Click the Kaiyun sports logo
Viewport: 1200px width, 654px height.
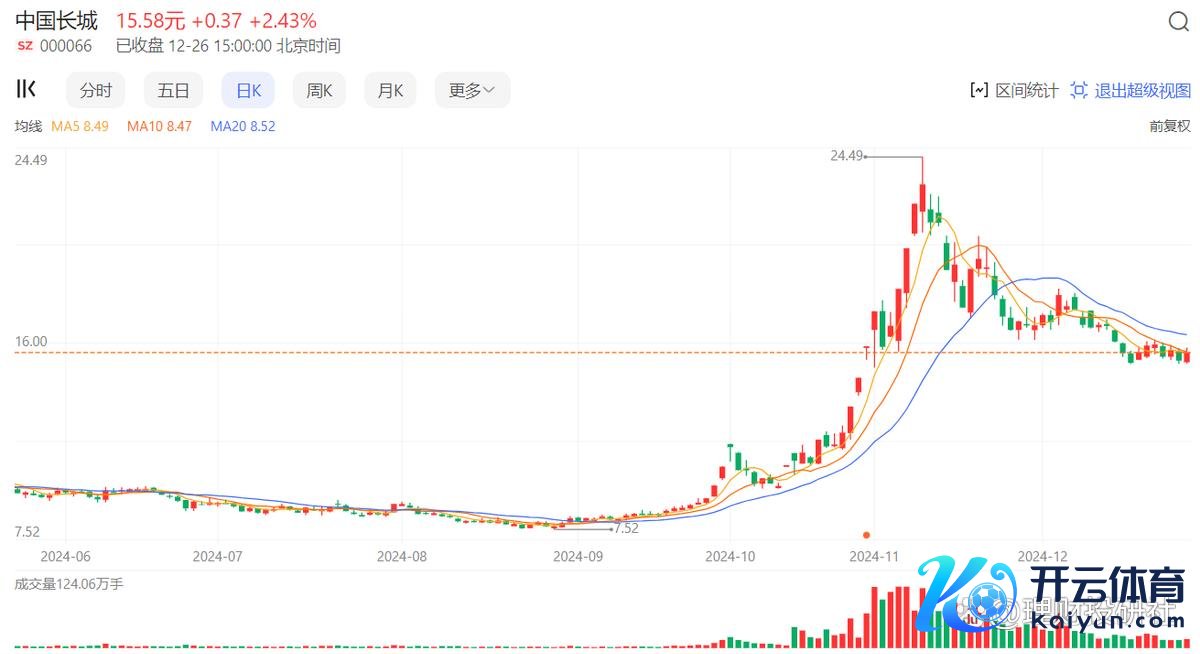click(1050, 598)
